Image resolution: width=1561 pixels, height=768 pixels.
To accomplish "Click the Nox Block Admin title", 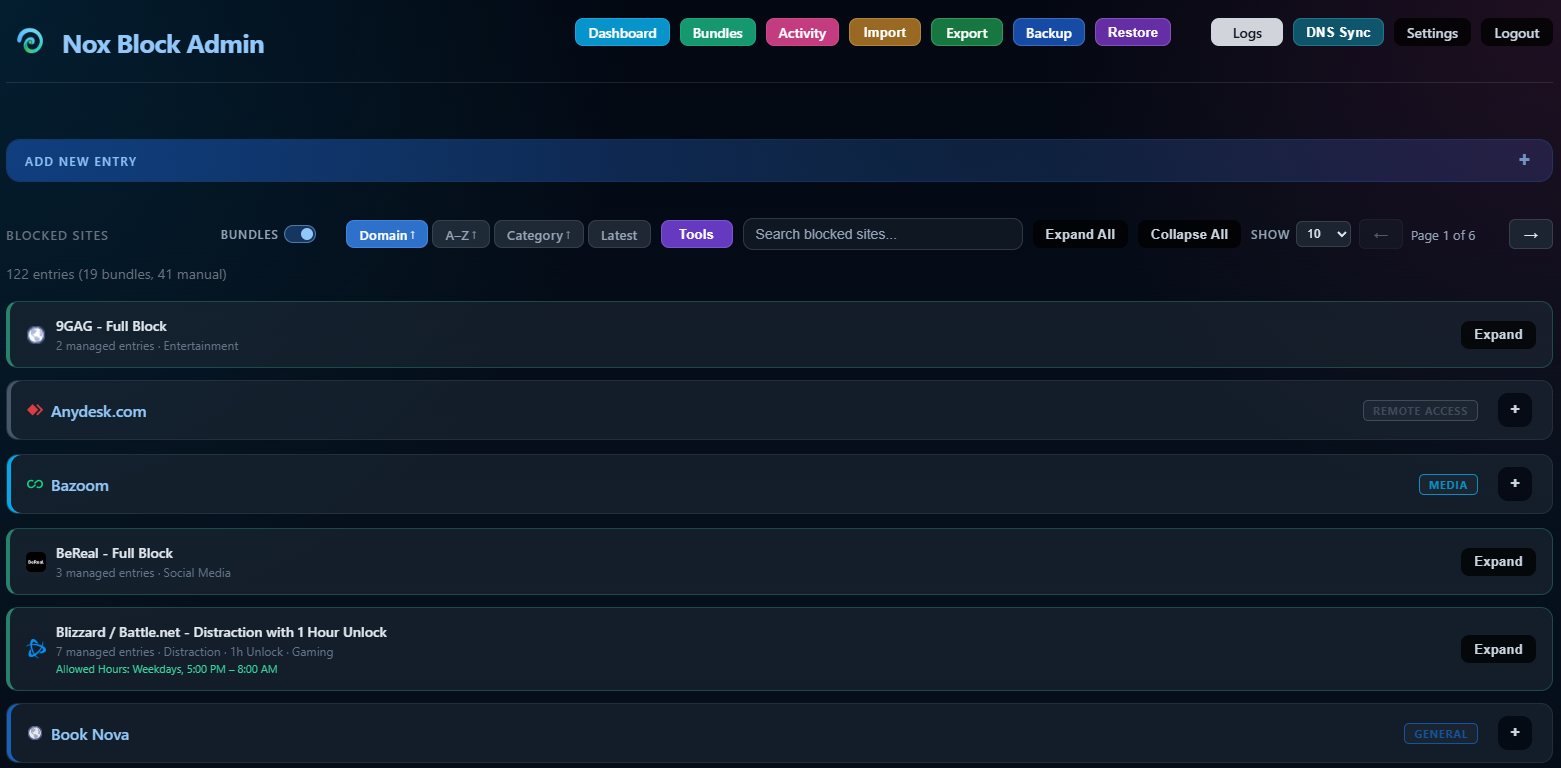I will click(x=163, y=44).
